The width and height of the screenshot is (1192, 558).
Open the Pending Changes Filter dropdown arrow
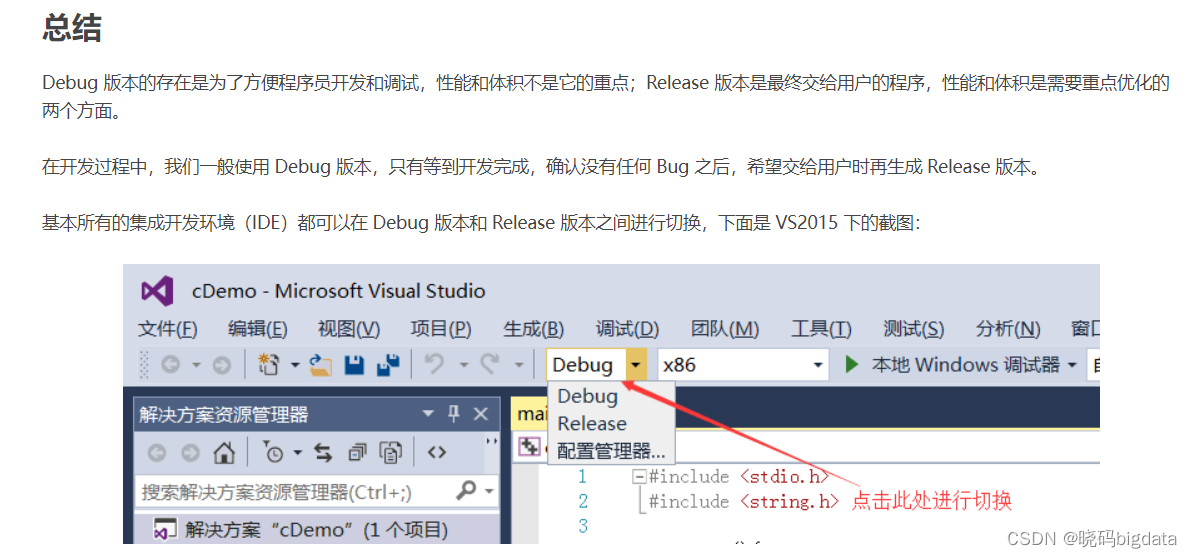coord(298,453)
